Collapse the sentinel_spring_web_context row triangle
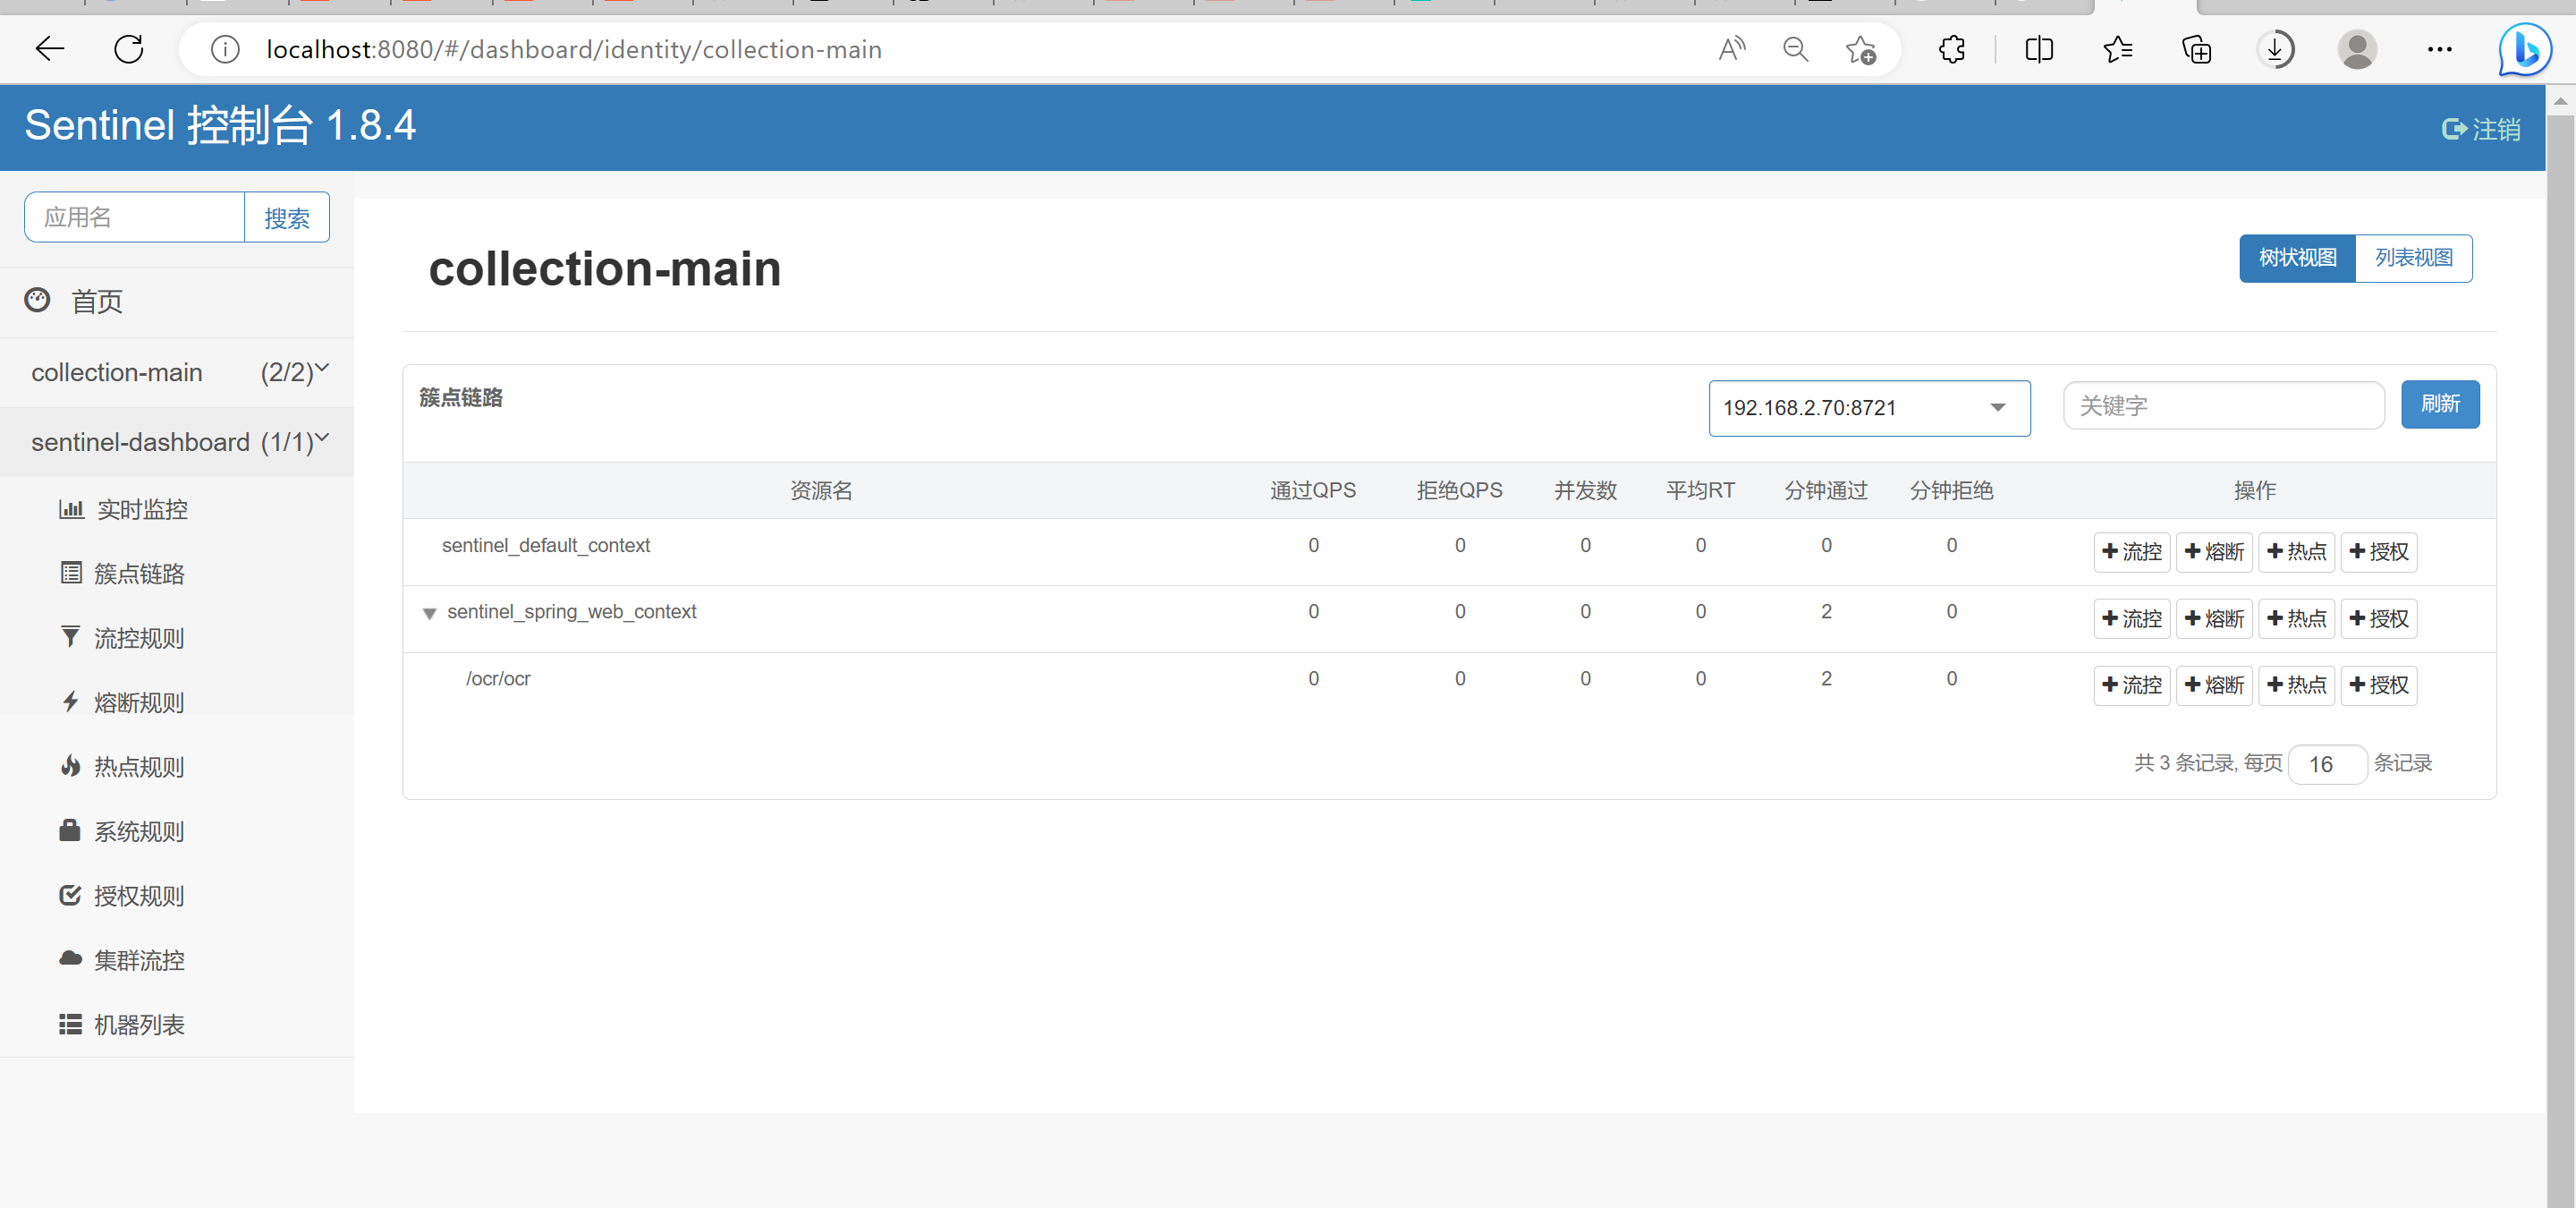This screenshot has height=1208, width=2576. [429, 614]
